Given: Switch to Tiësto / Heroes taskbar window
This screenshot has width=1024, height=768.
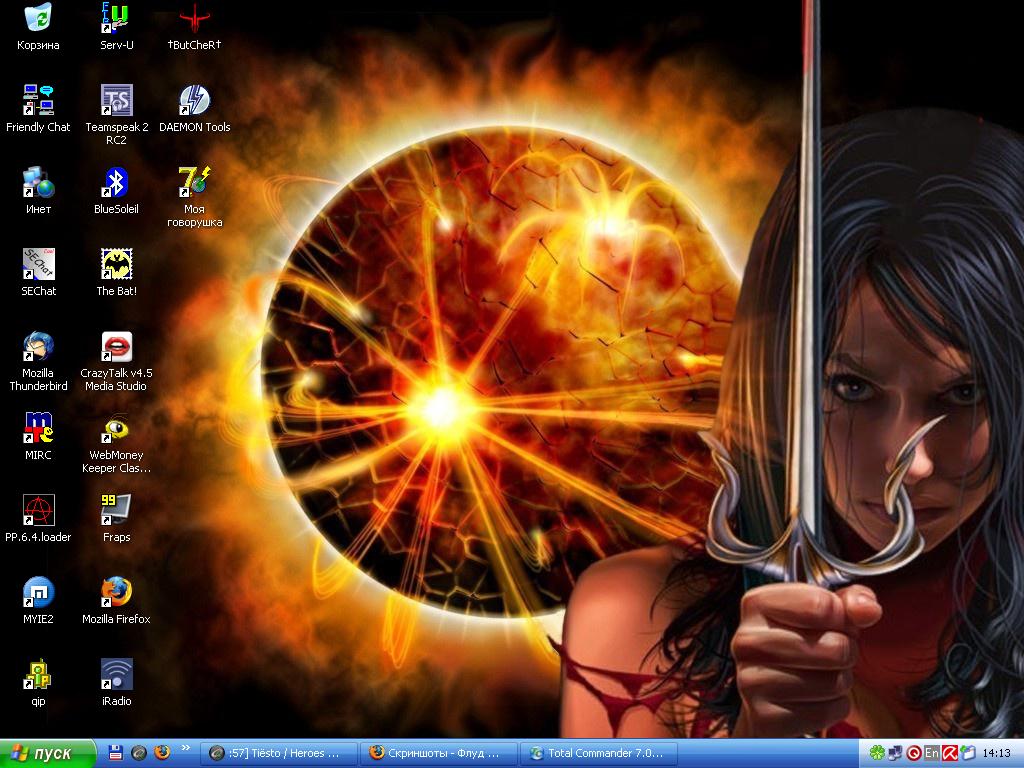Looking at the screenshot, I should [278, 753].
